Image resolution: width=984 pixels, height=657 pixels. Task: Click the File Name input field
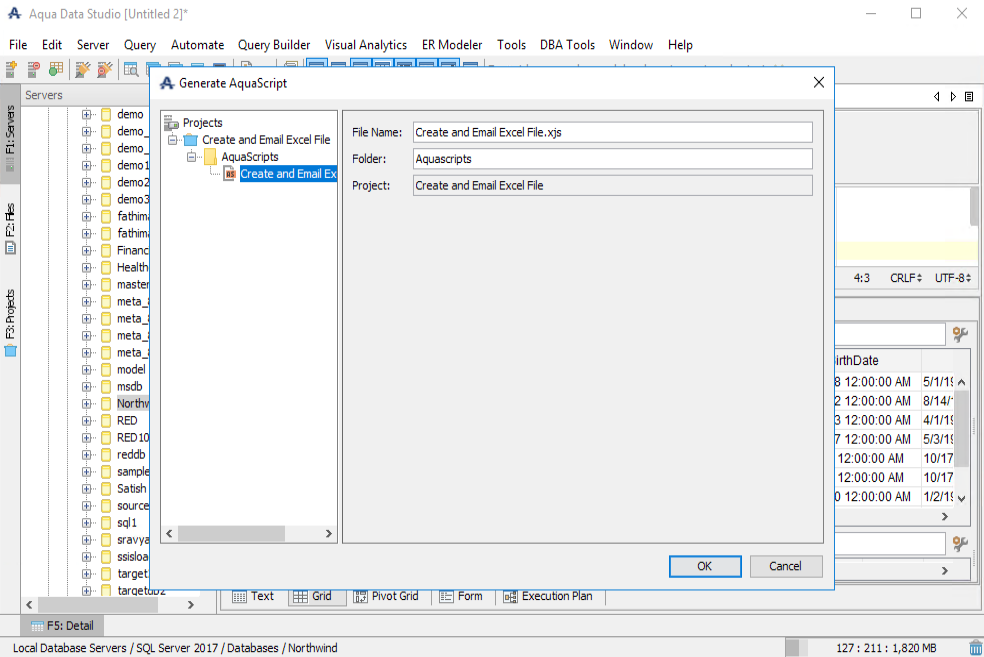612,132
